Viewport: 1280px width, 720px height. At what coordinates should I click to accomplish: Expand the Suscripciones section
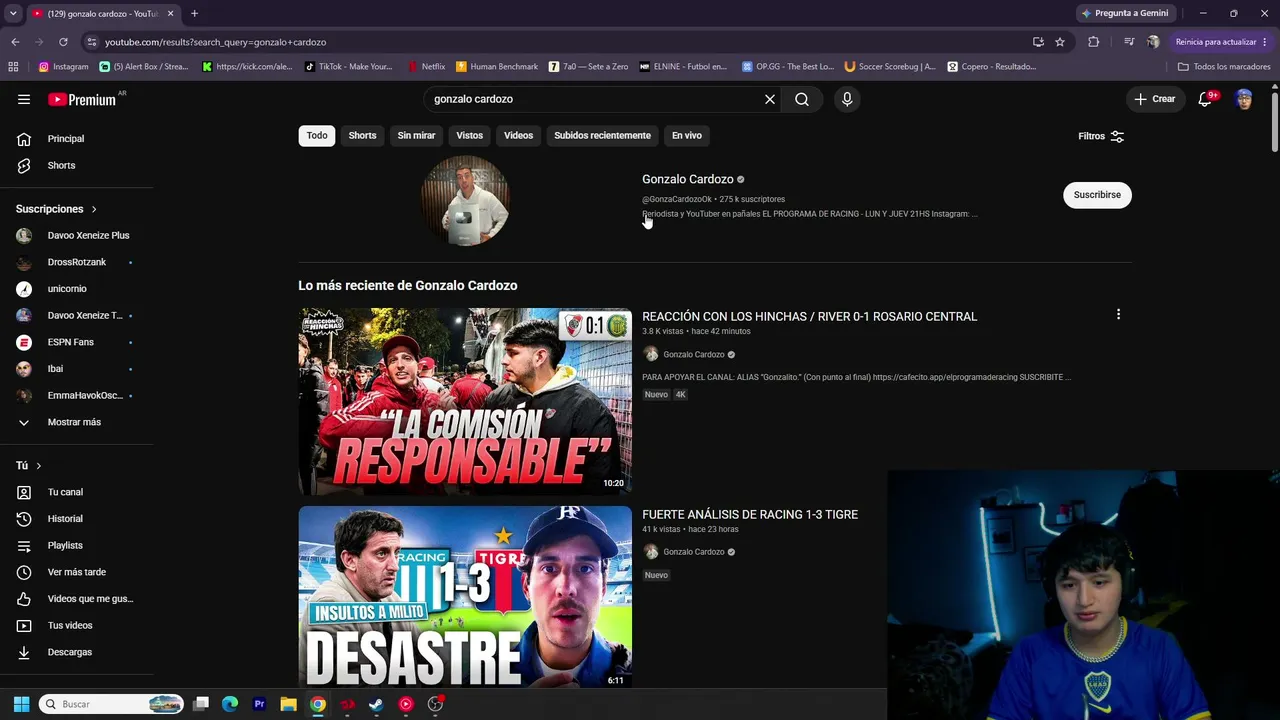coord(57,209)
